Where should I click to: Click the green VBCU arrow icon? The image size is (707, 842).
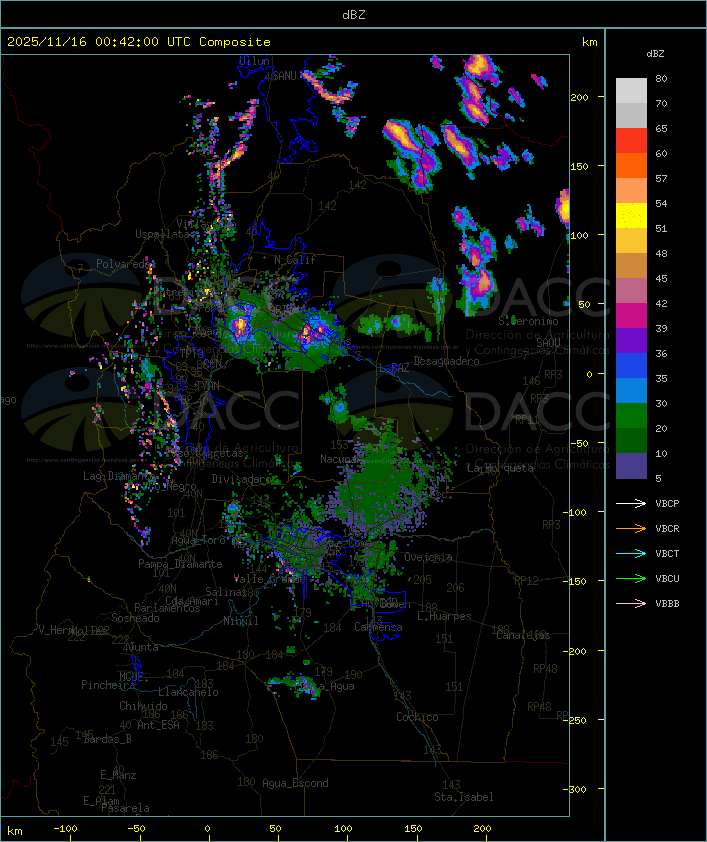click(x=631, y=578)
